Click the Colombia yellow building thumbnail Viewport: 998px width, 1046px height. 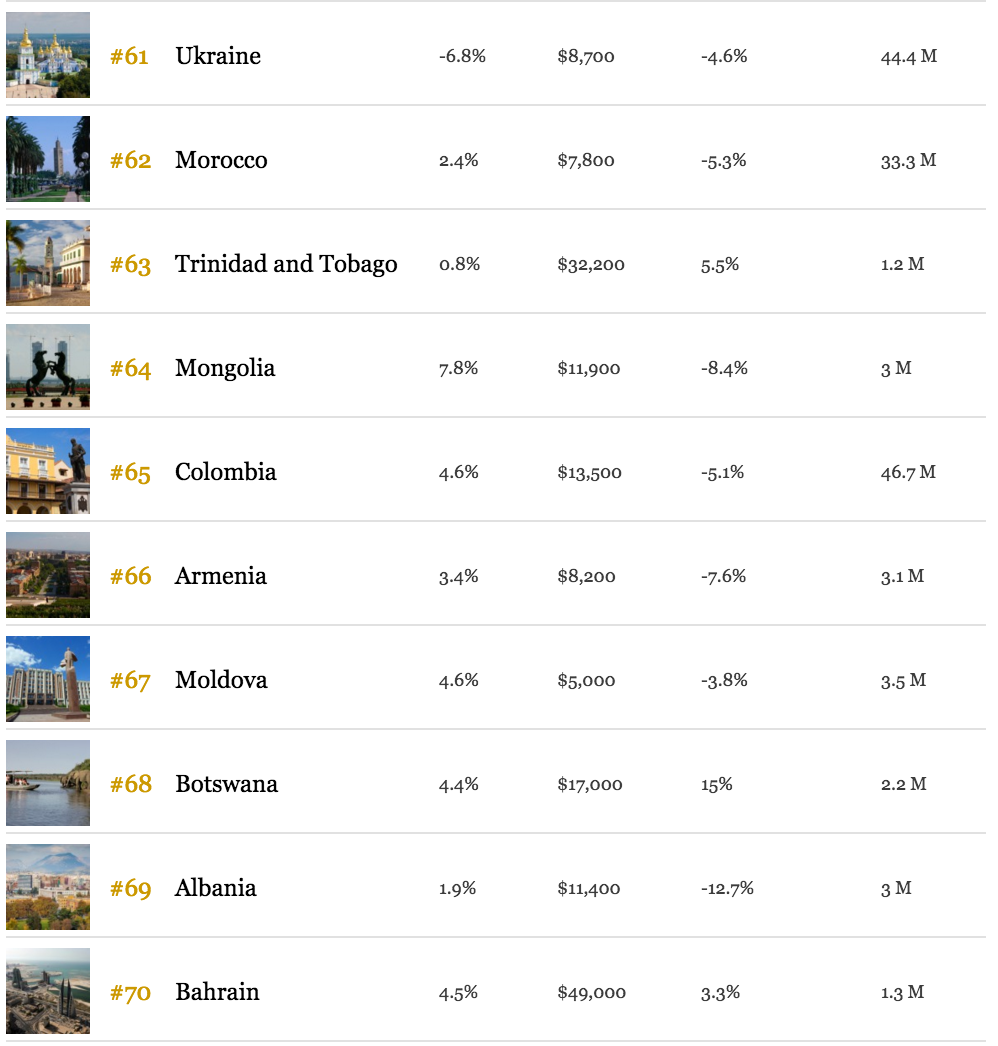coord(48,471)
